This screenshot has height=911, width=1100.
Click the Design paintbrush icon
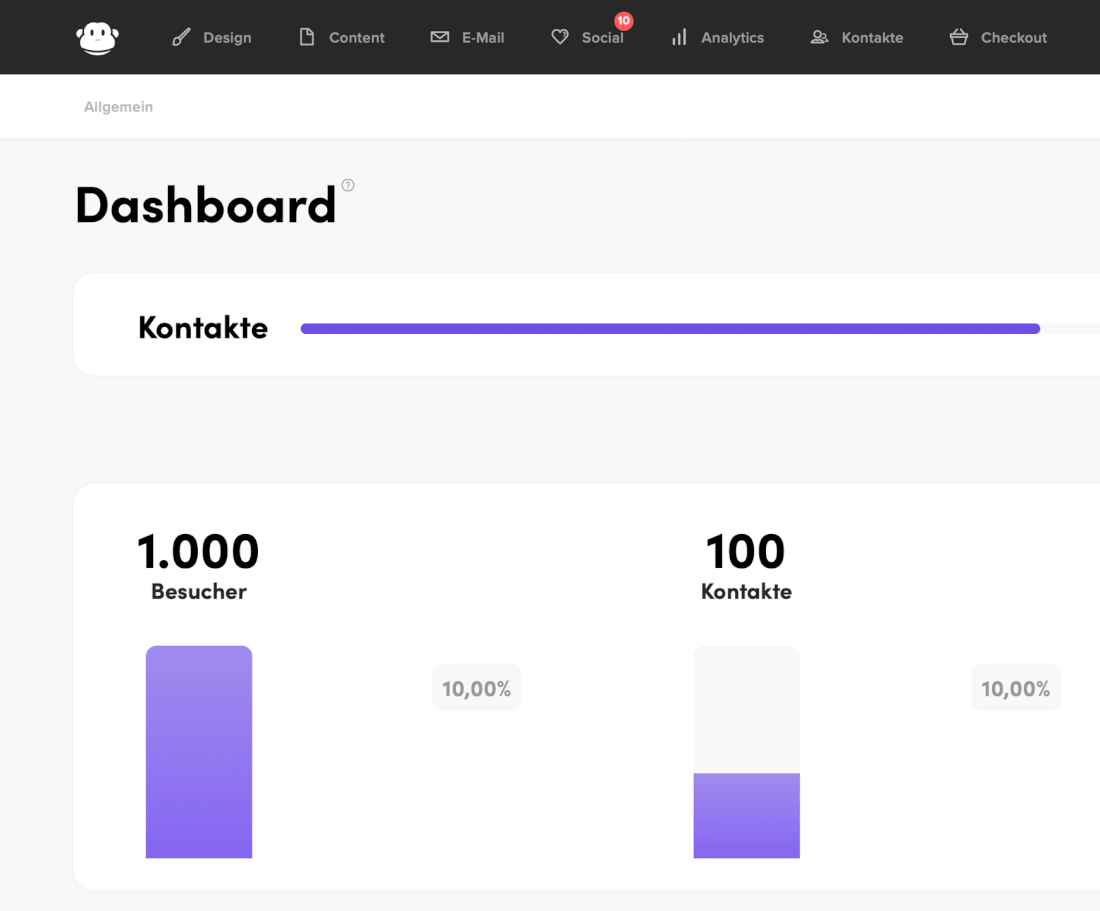point(181,38)
